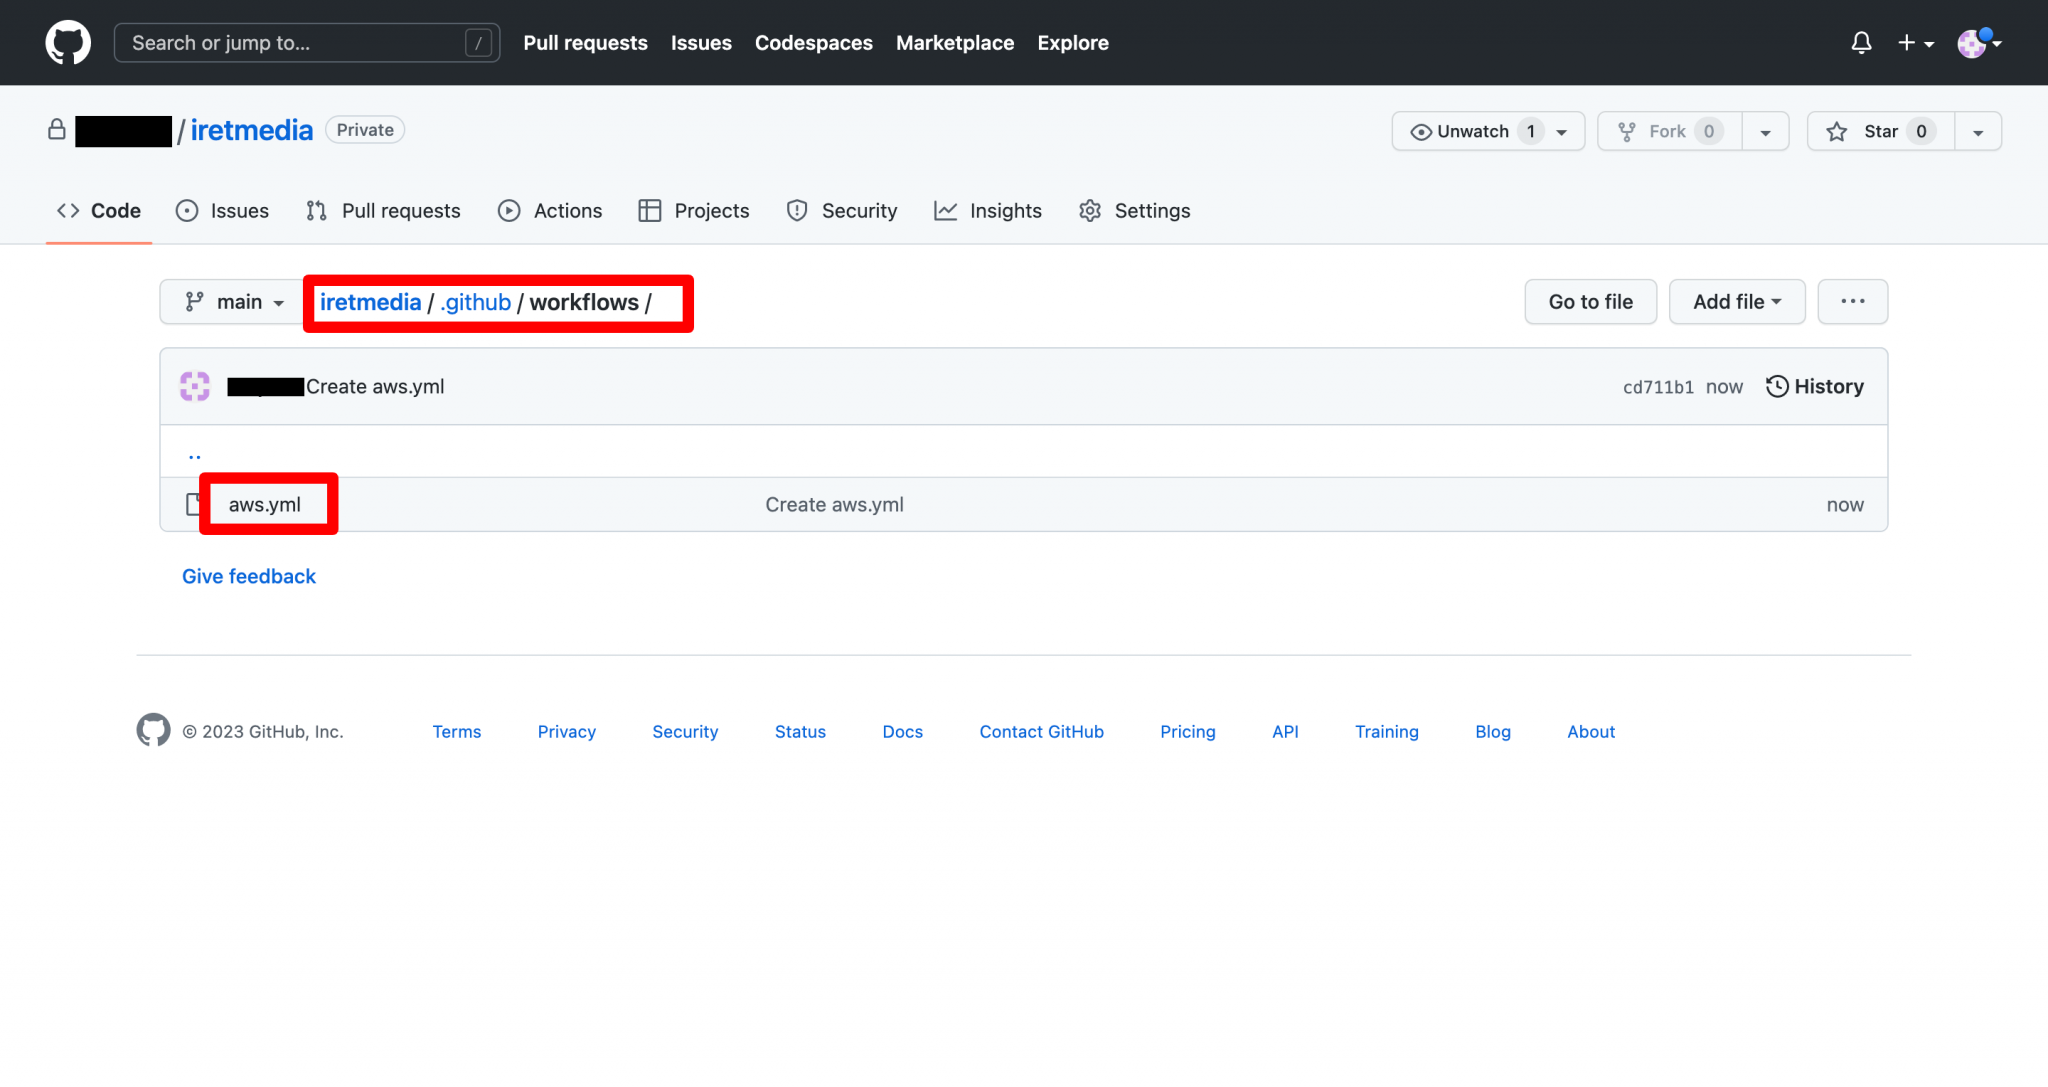Click the Go to file button
Image resolution: width=2048 pixels, height=1087 pixels.
[1590, 301]
